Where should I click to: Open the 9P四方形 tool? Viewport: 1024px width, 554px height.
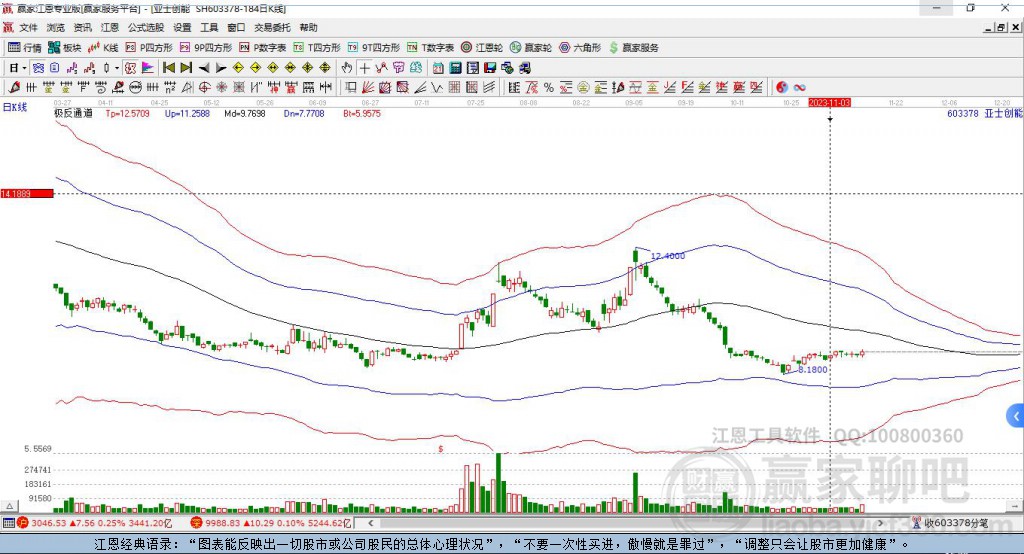click(206, 48)
